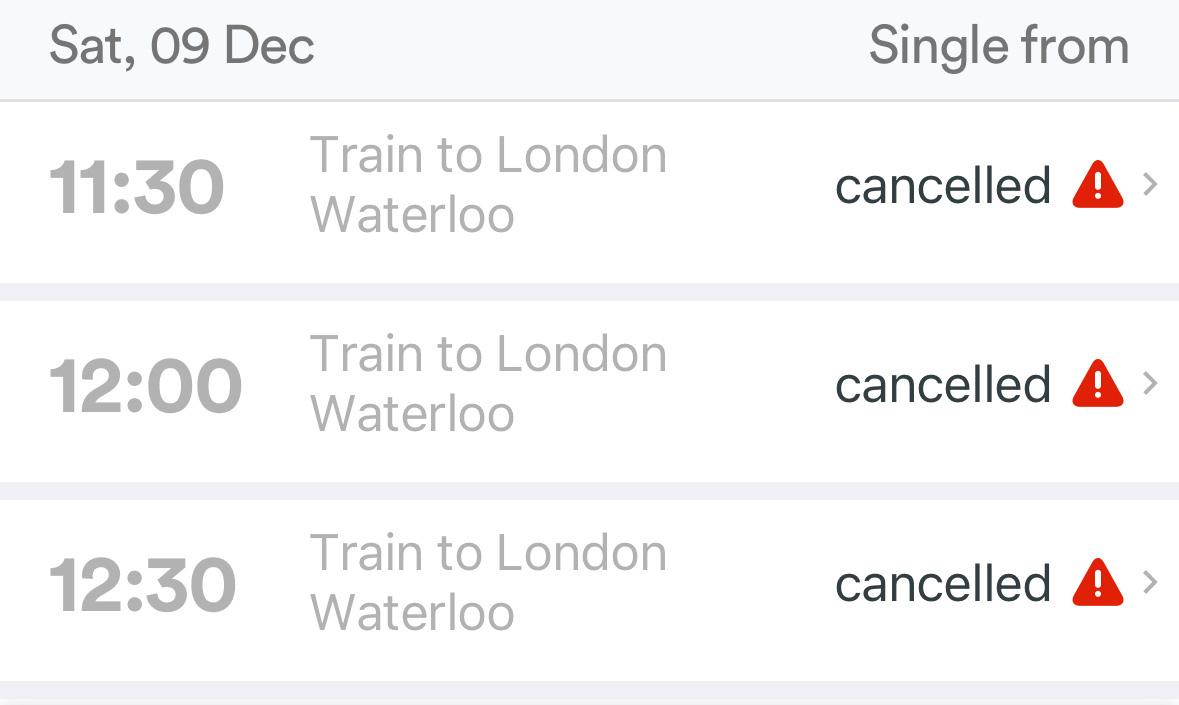This screenshot has height=705, width=1179.
Task: Click the 'Sat, 09 Dec' date header
Action: click(x=182, y=47)
